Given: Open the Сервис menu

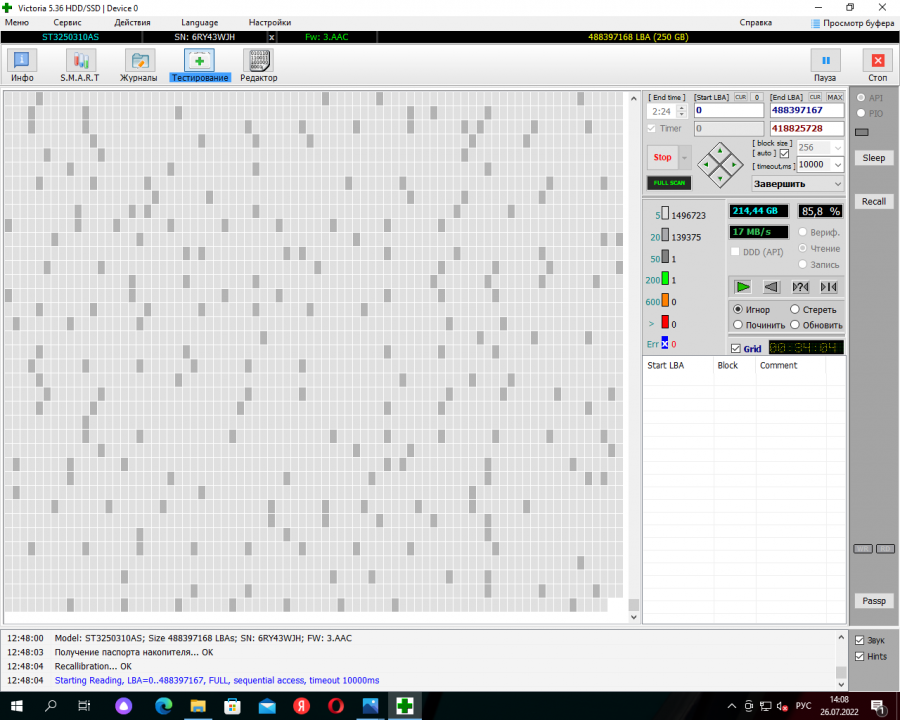Looking at the screenshot, I should pyautogui.click(x=67, y=22).
